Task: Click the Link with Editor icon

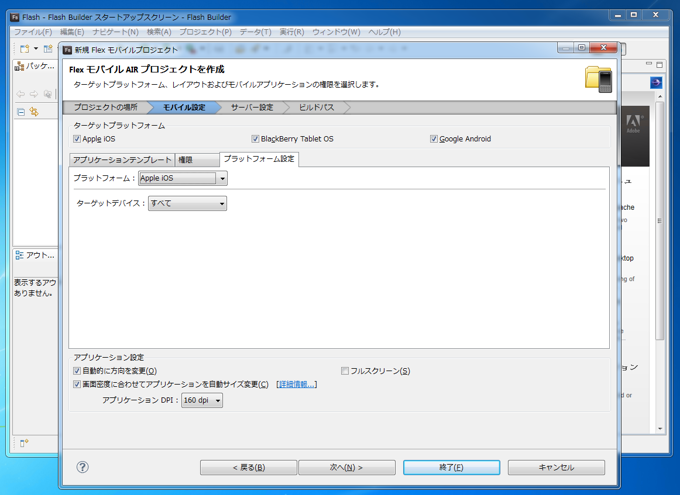Action: [x=34, y=112]
